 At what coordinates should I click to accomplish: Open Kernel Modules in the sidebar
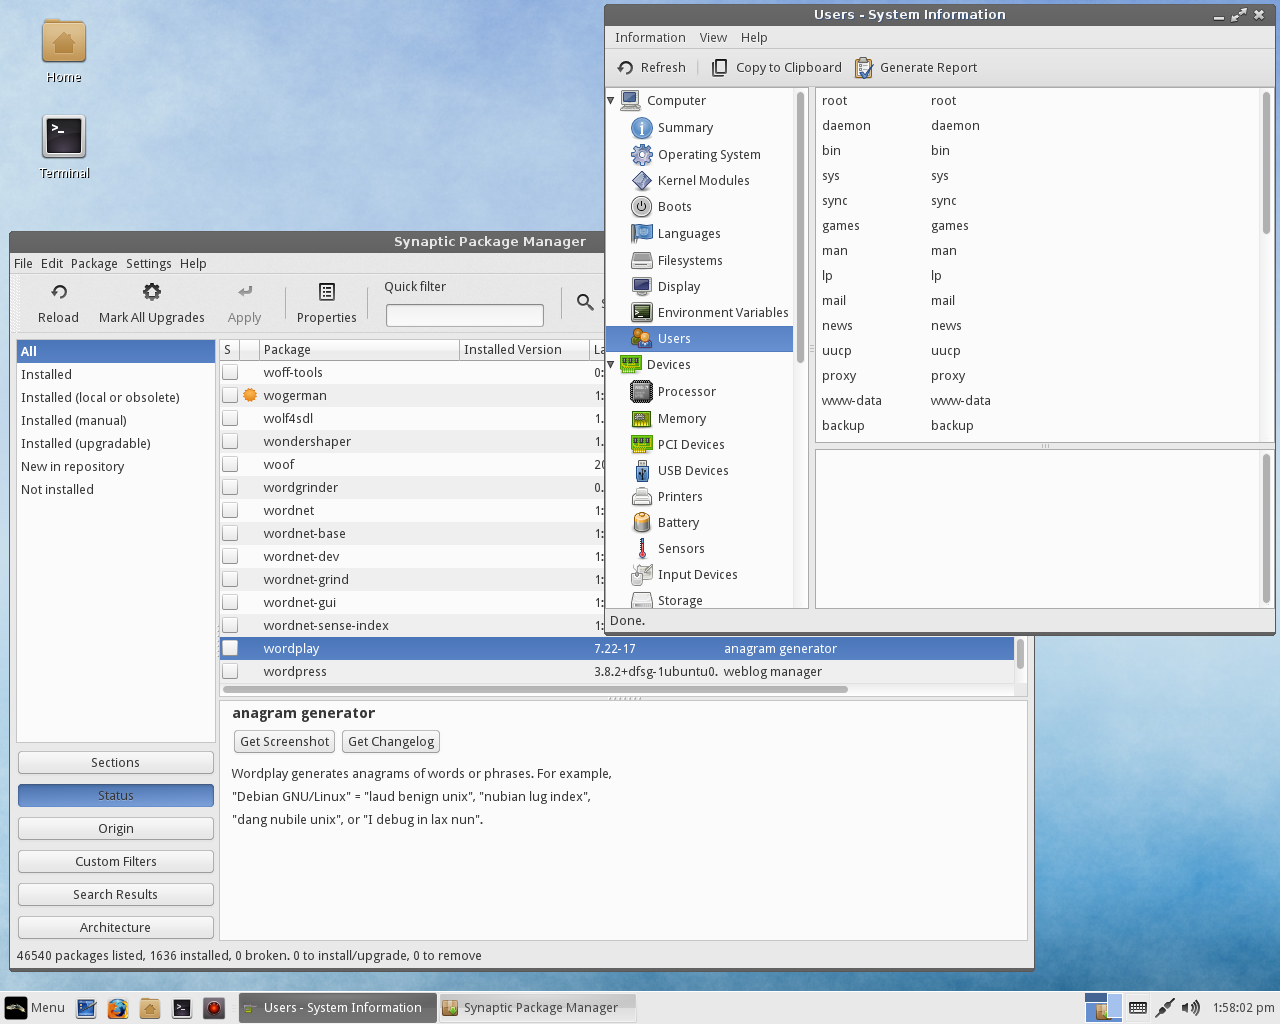703,181
